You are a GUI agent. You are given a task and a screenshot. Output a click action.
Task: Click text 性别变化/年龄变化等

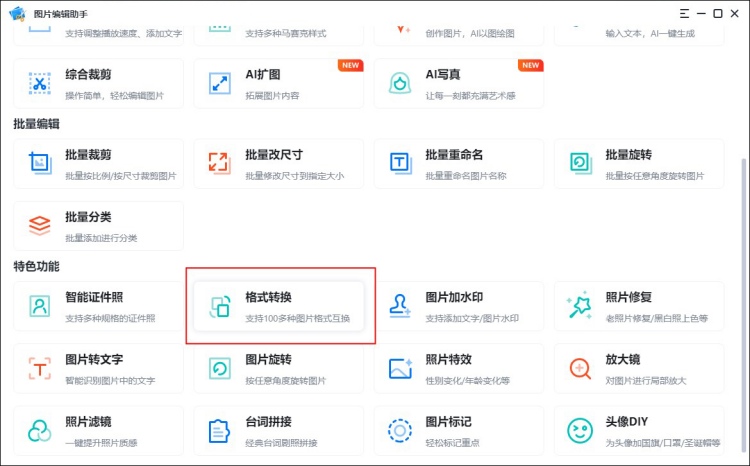[467, 381]
